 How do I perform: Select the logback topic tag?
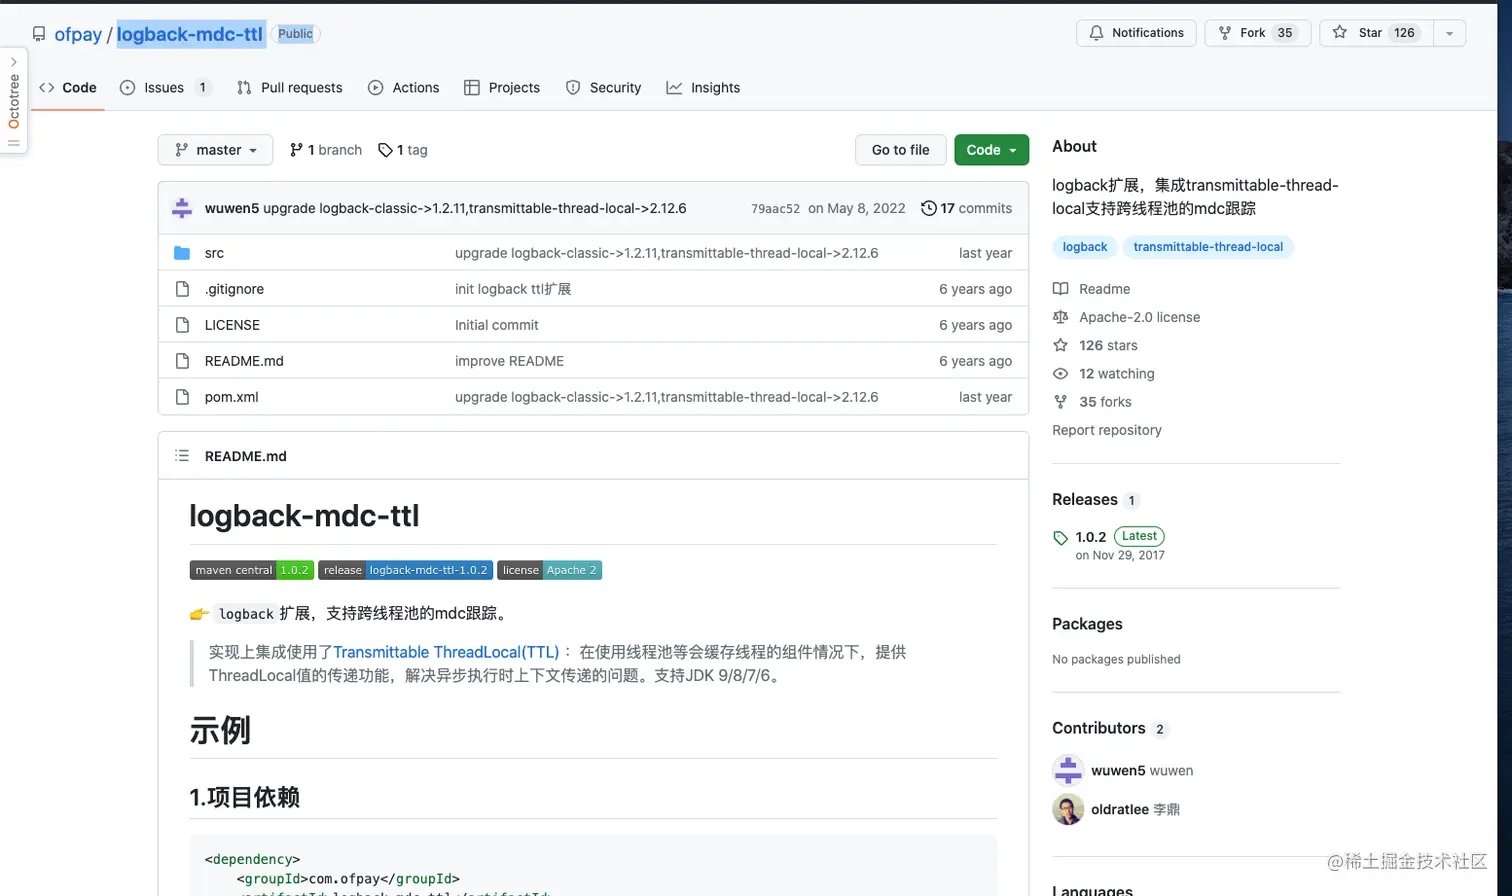tap(1085, 247)
